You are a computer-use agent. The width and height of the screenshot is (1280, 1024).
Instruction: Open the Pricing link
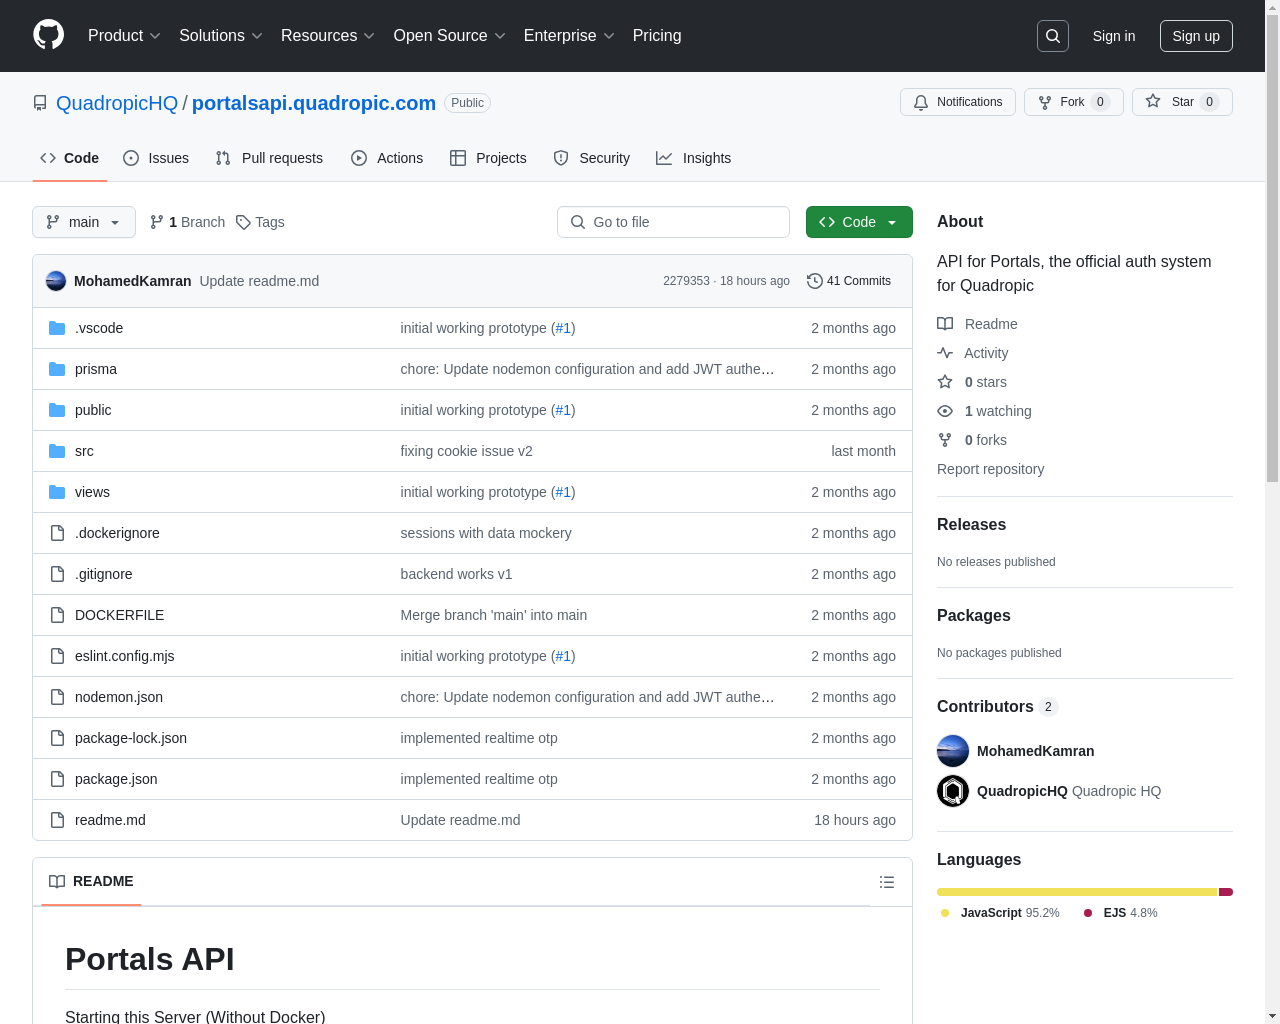pos(657,36)
